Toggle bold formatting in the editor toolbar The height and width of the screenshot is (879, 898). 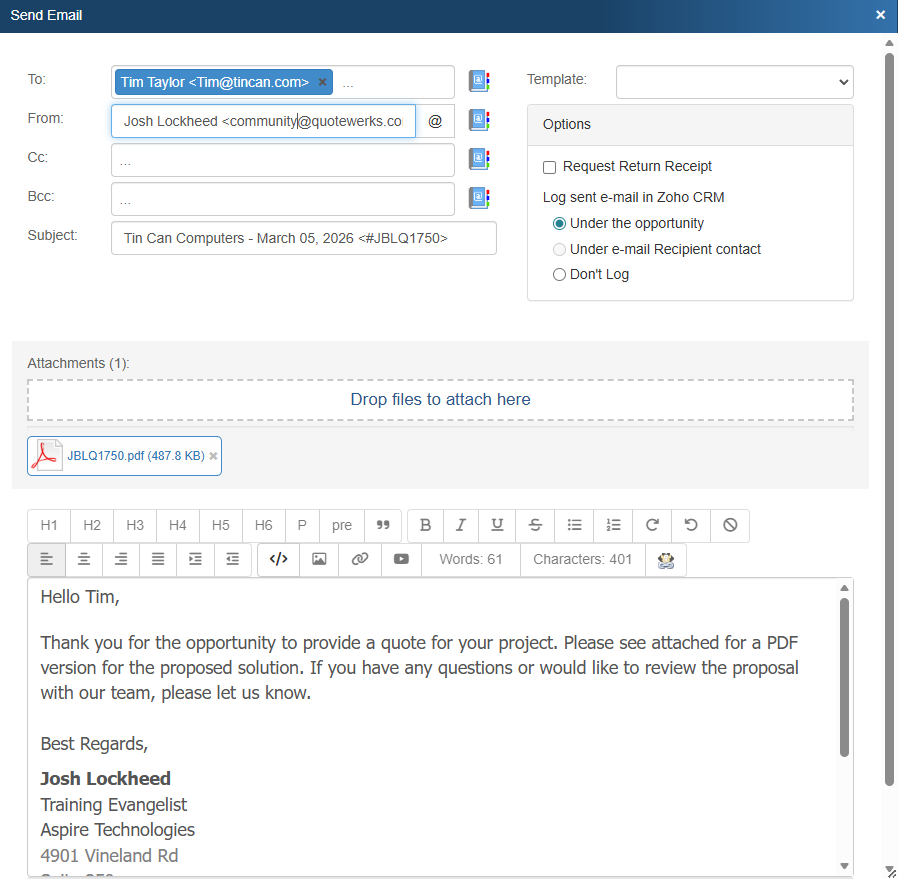pyautogui.click(x=425, y=525)
